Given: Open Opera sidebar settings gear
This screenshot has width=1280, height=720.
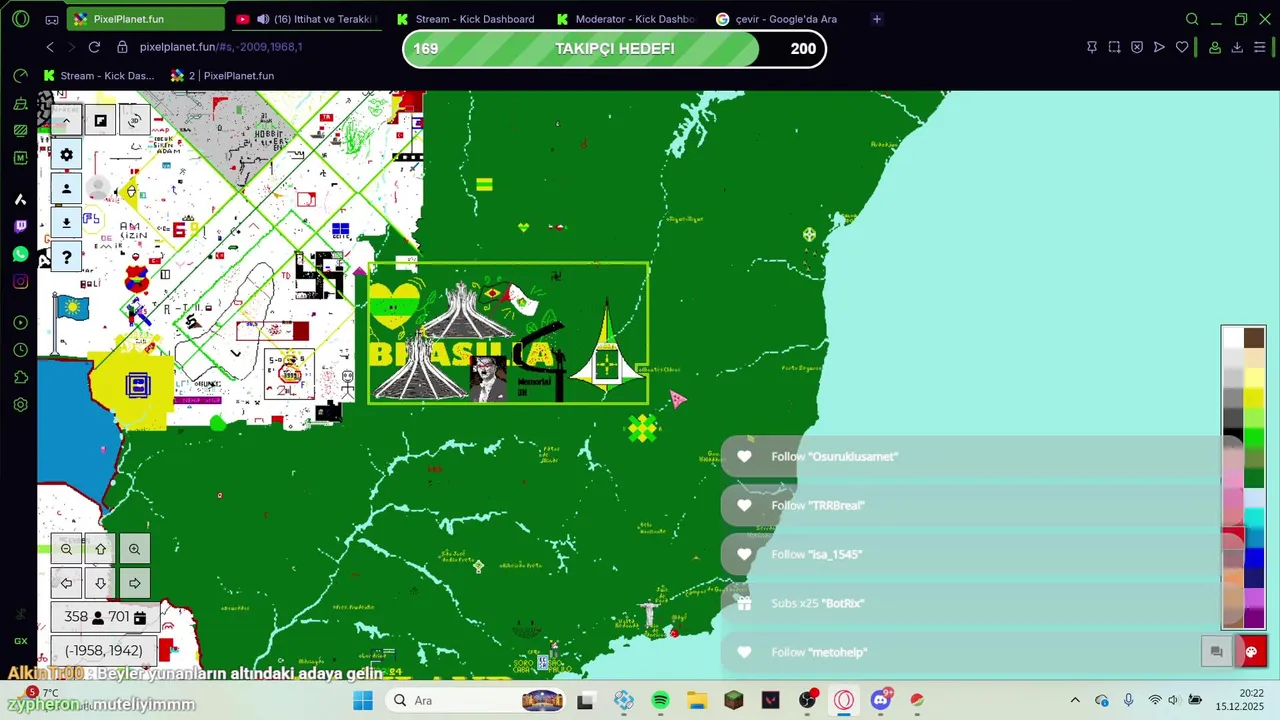Looking at the screenshot, I should coord(20,405).
